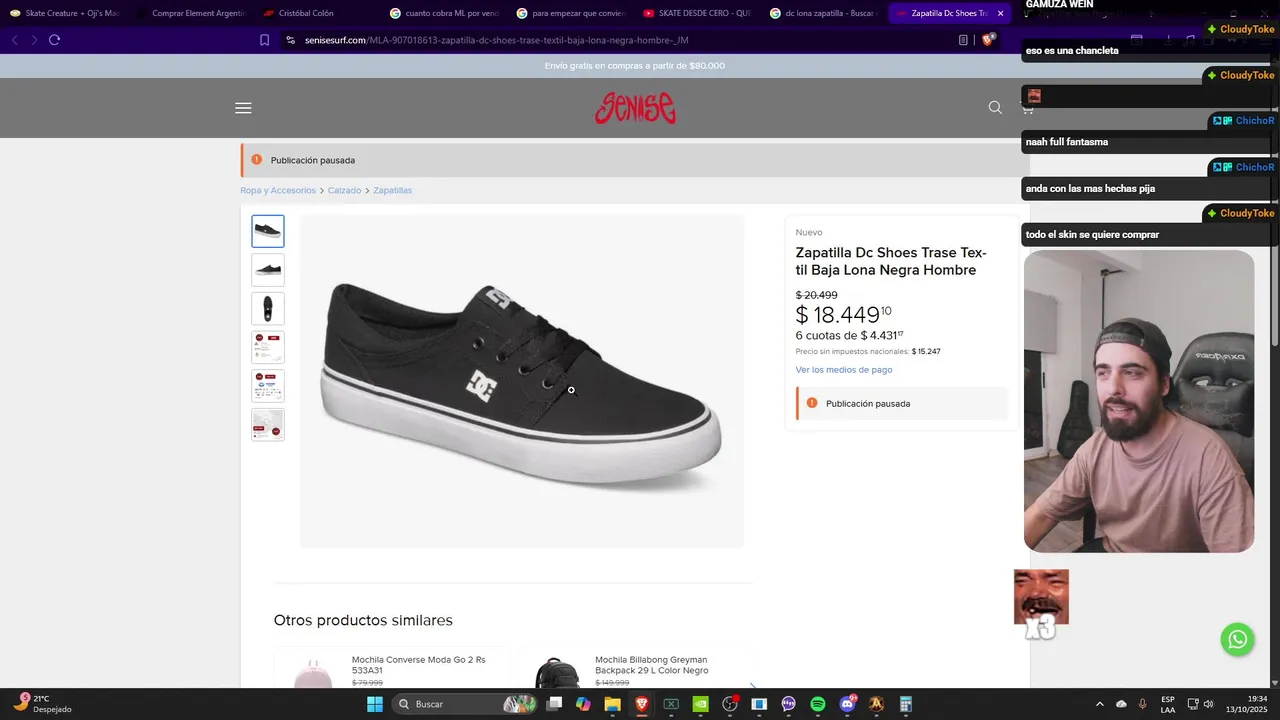The height and width of the screenshot is (720, 1280).
Task: Click Otros productos similares heading
Action: pos(363,620)
